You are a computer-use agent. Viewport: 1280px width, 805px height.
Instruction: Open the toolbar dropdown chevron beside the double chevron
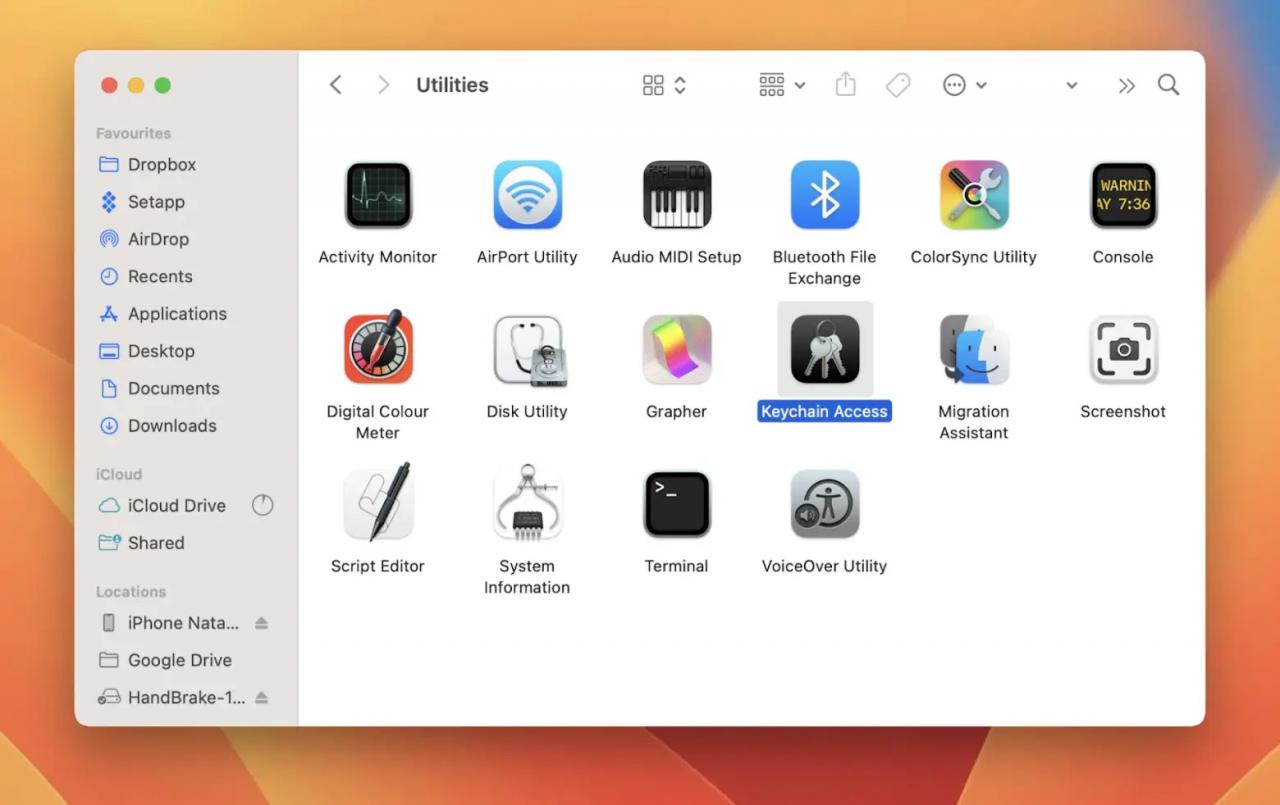pos(1072,86)
